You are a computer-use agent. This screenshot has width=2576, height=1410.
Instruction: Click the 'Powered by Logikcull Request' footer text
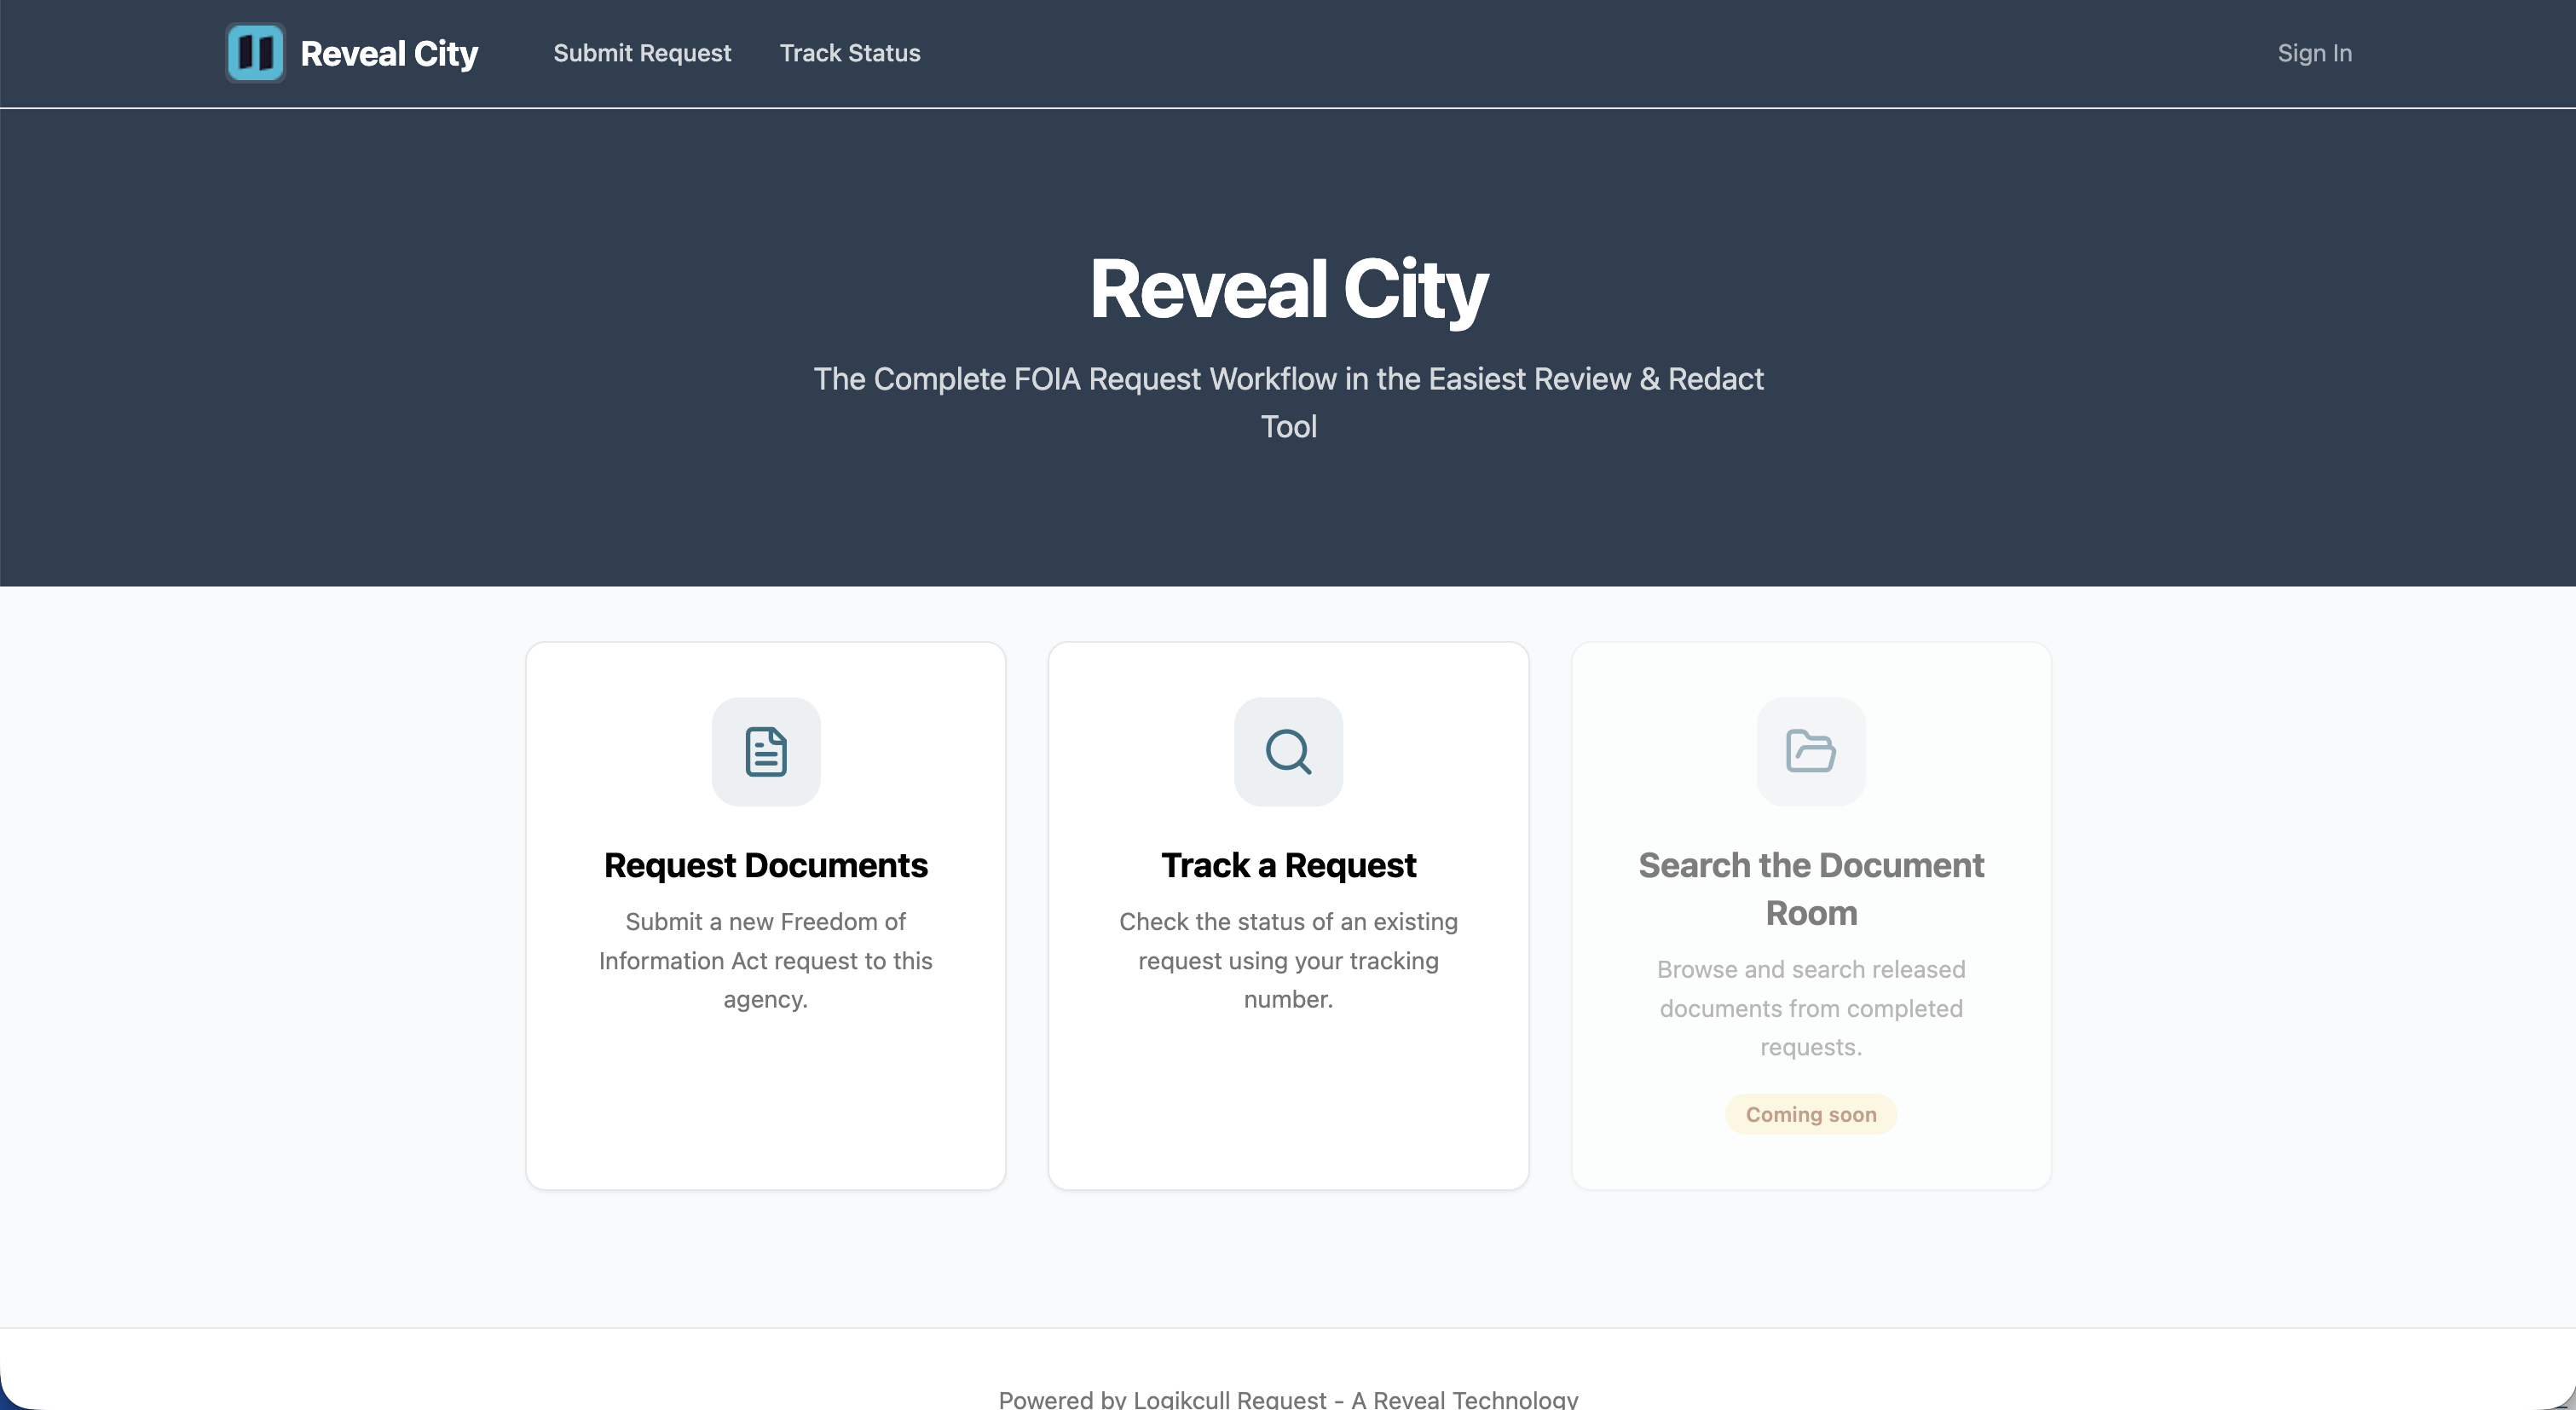1288,1398
